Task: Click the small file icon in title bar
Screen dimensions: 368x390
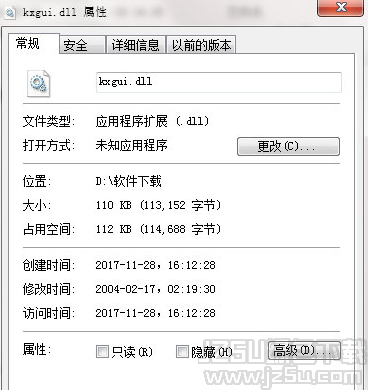Action: click(x=10, y=13)
